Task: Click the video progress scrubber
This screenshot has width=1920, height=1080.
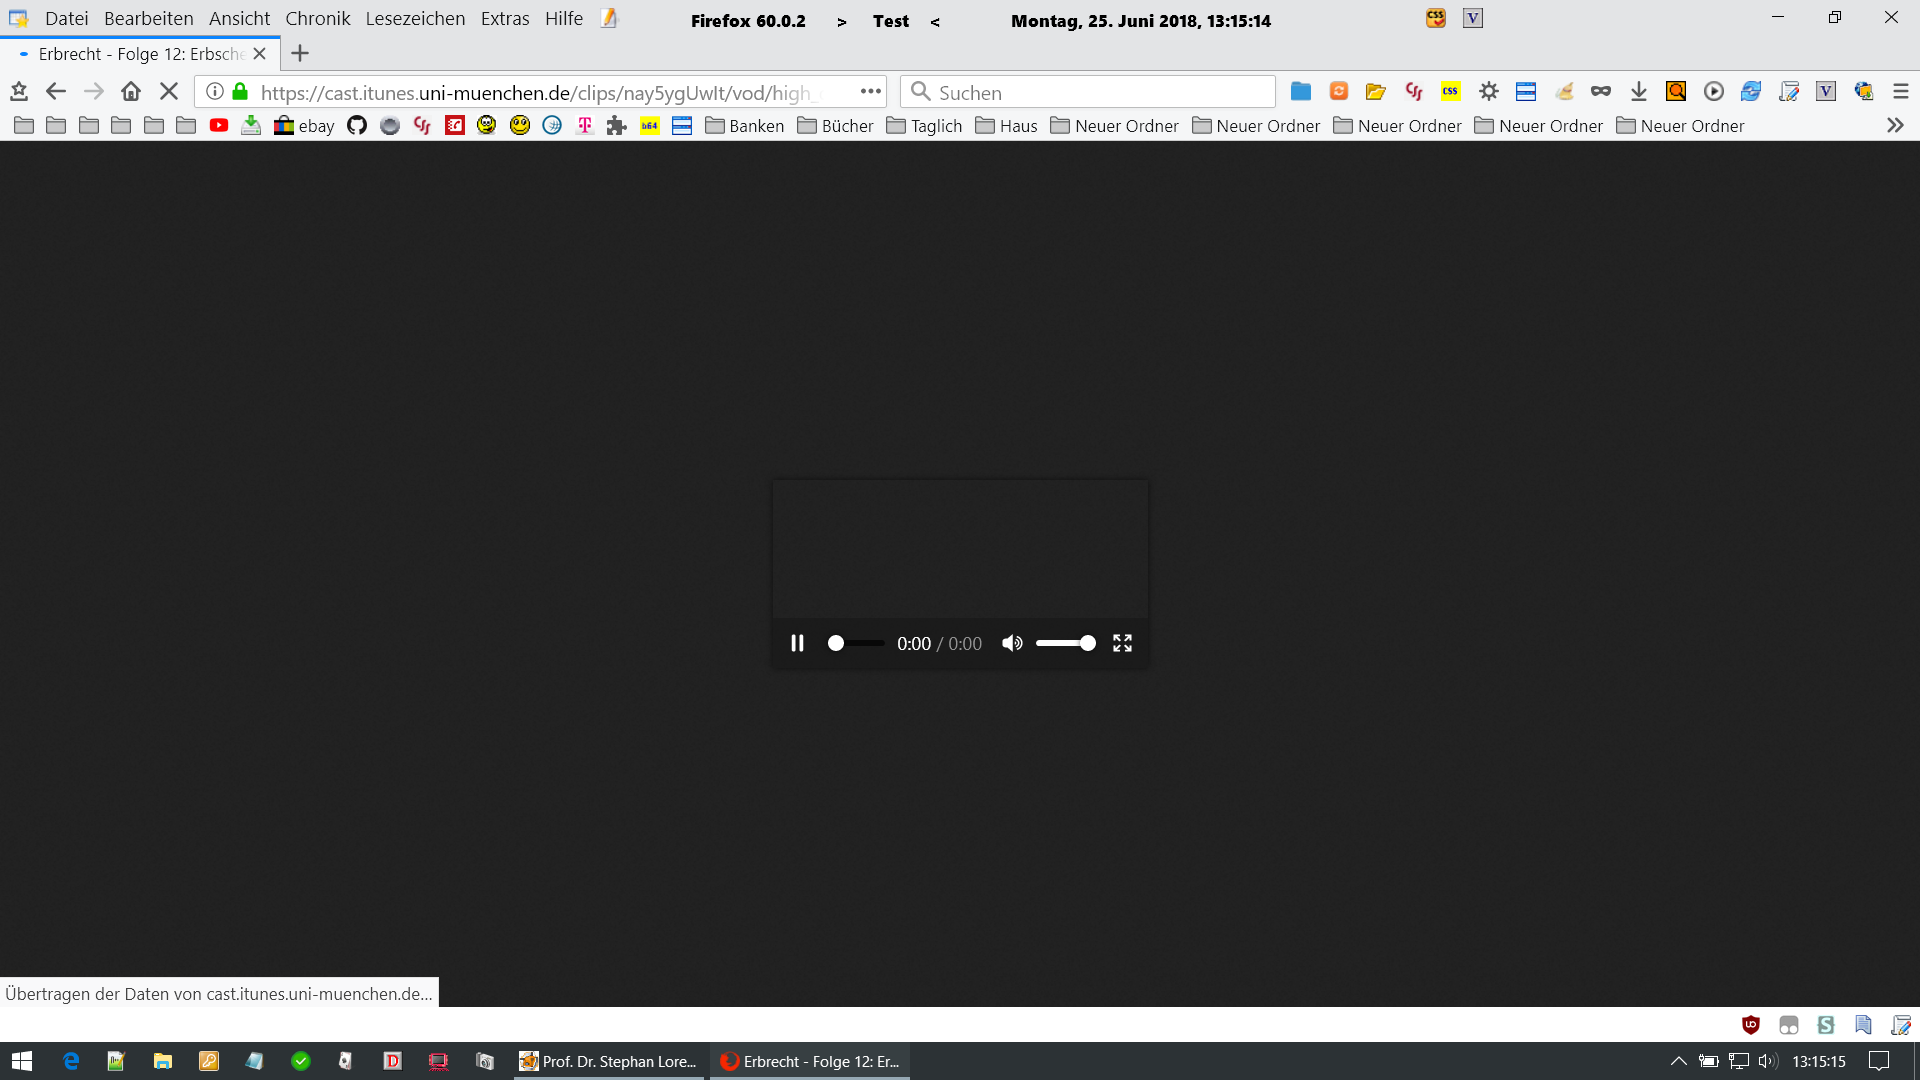Action: pos(856,643)
